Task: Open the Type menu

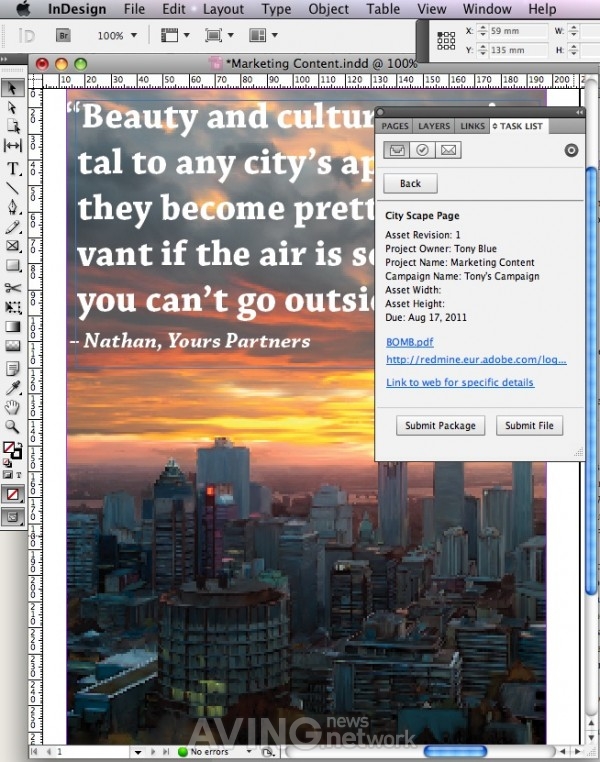Action: 276,9
